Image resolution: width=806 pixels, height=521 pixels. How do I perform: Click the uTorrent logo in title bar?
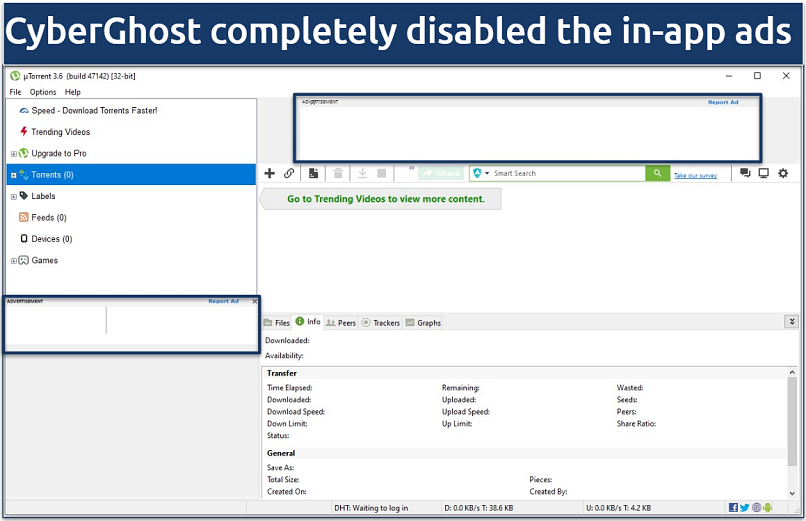(x=15, y=76)
